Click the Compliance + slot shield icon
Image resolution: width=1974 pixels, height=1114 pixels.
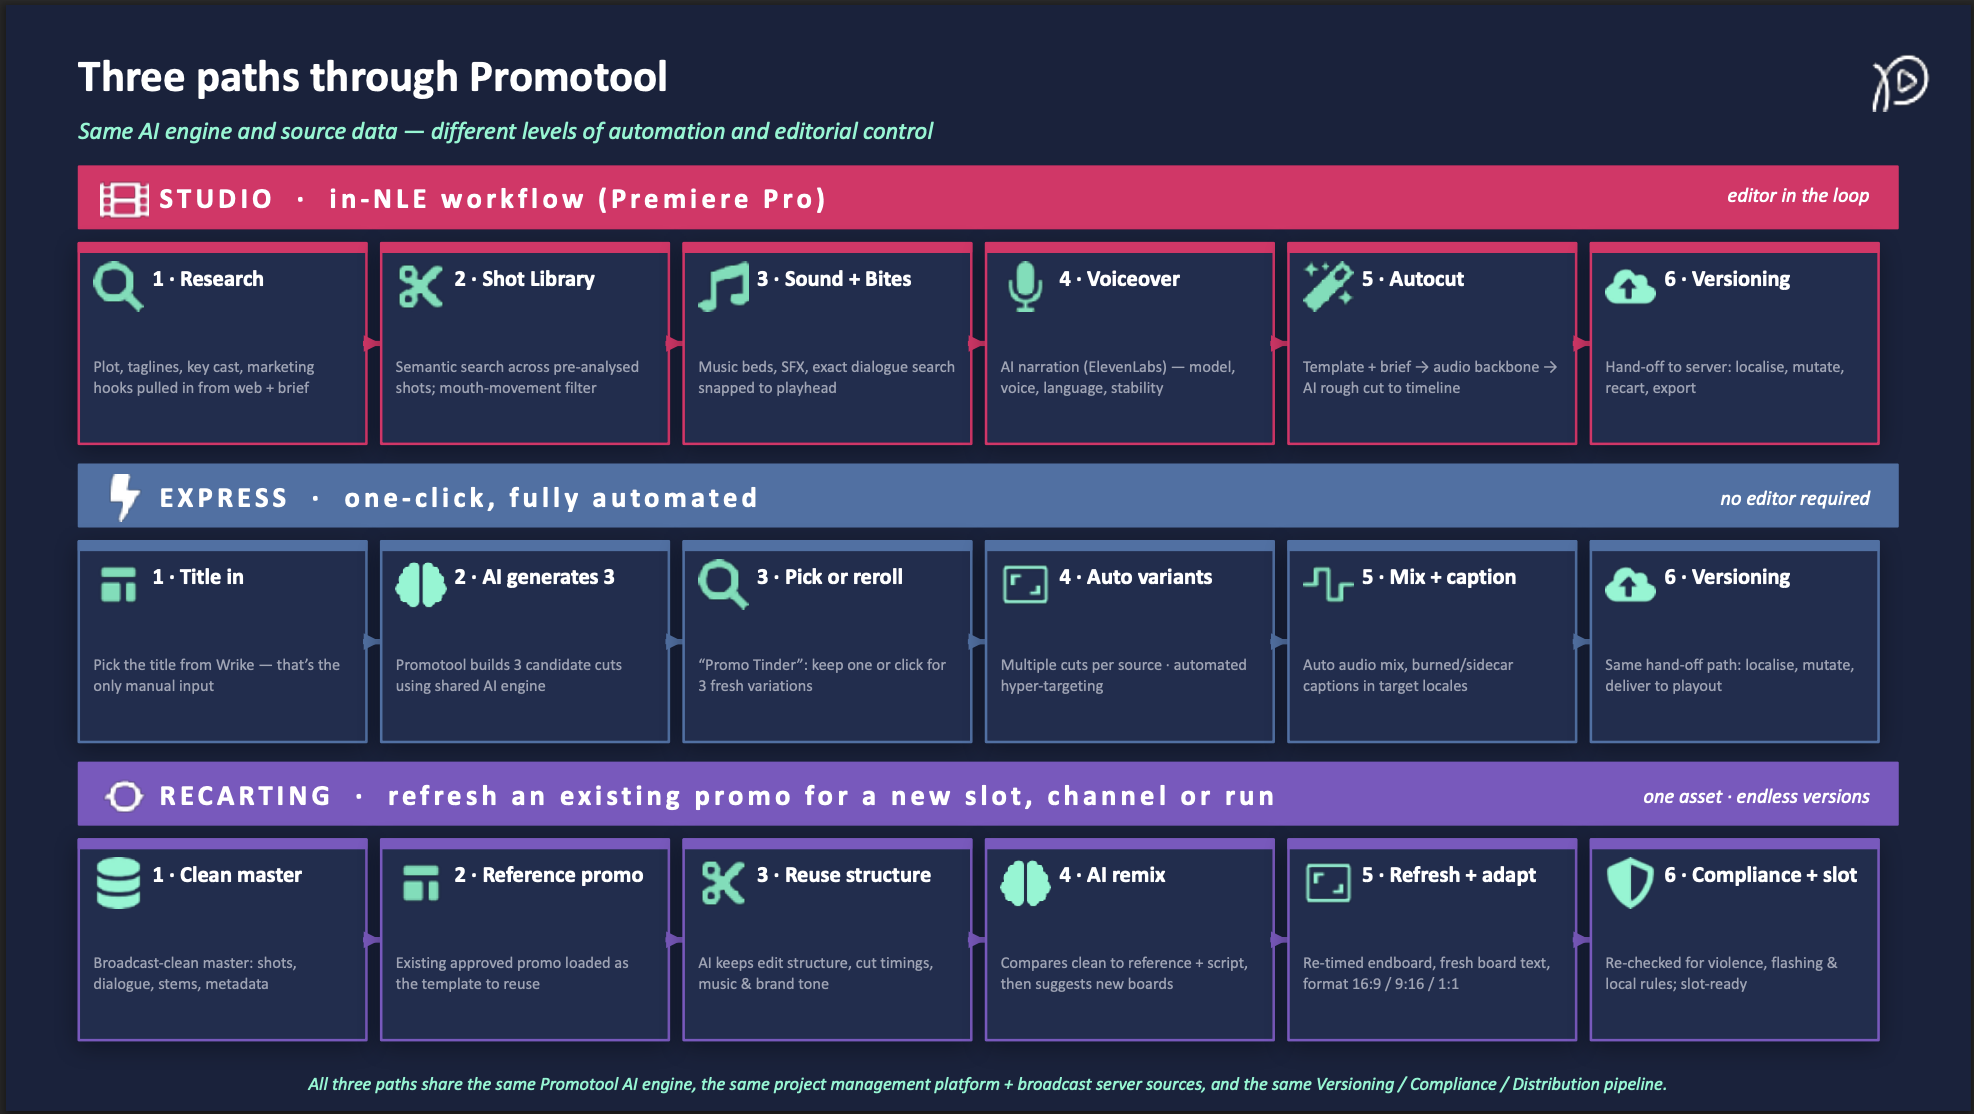[x=1630, y=883]
